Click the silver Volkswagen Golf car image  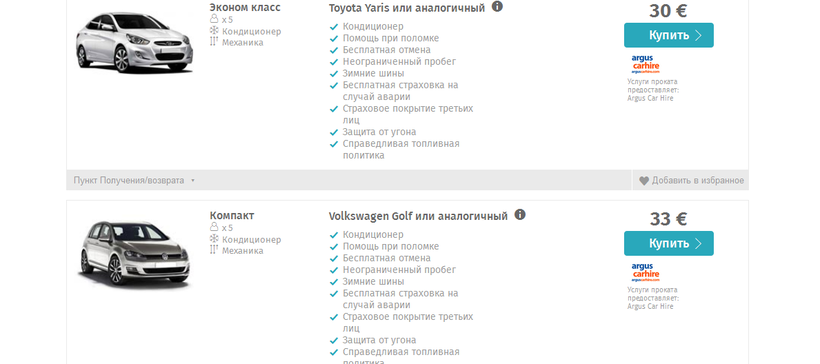tap(134, 253)
